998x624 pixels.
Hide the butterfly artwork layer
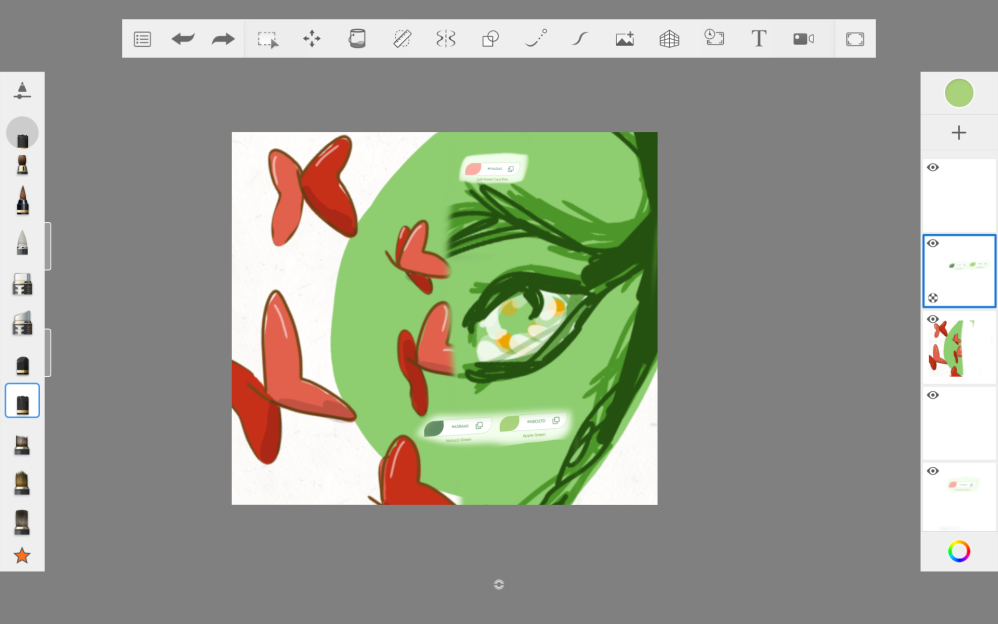coord(933,319)
